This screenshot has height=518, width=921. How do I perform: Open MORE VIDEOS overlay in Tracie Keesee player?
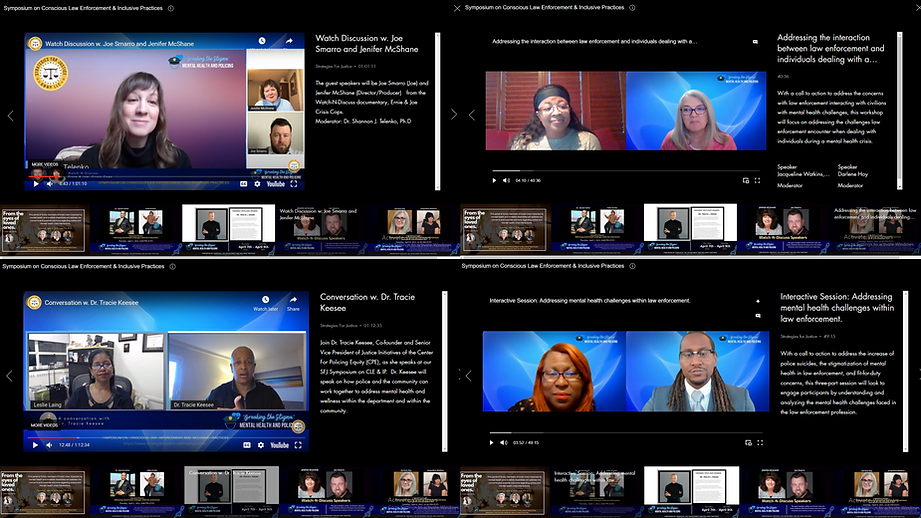click(x=45, y=425)
